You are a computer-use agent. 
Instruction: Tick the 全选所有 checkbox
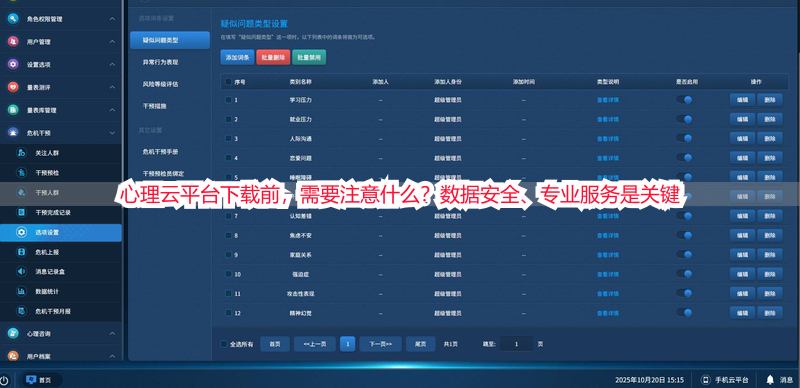coord(223,344)
